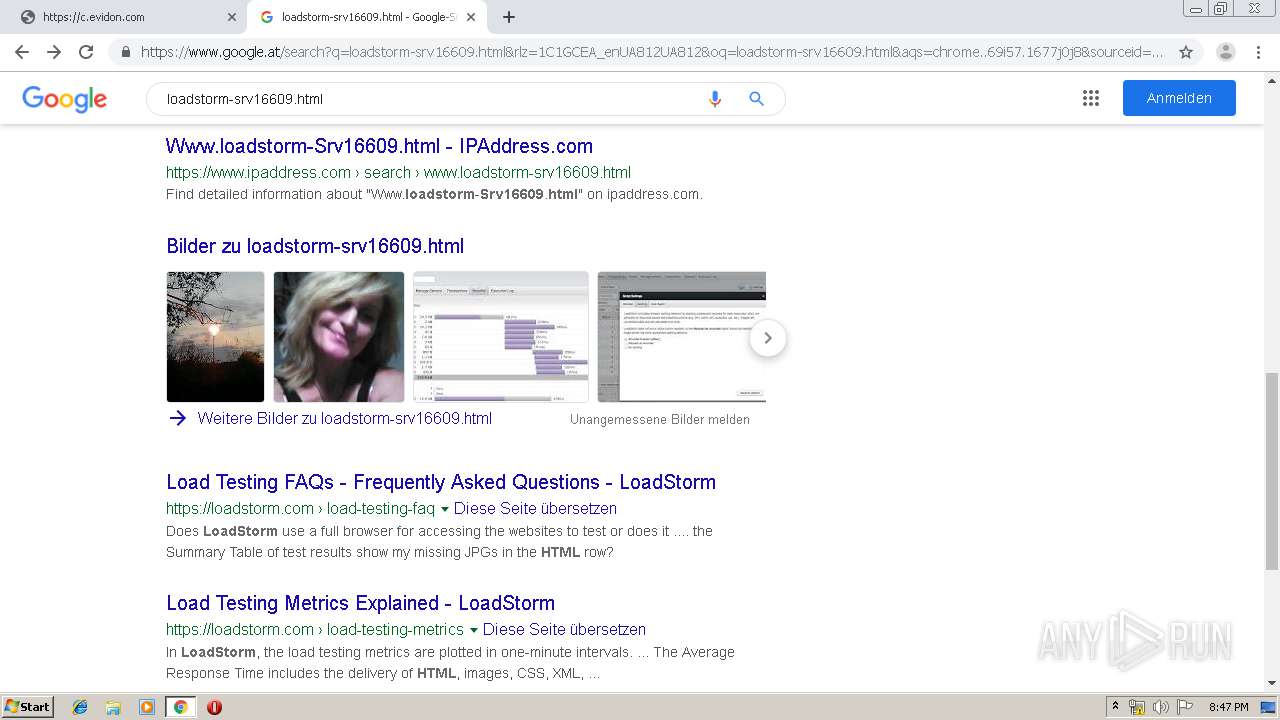Switch to the loadstorm-srv16609.html Google tab

(x=366, y=17)
